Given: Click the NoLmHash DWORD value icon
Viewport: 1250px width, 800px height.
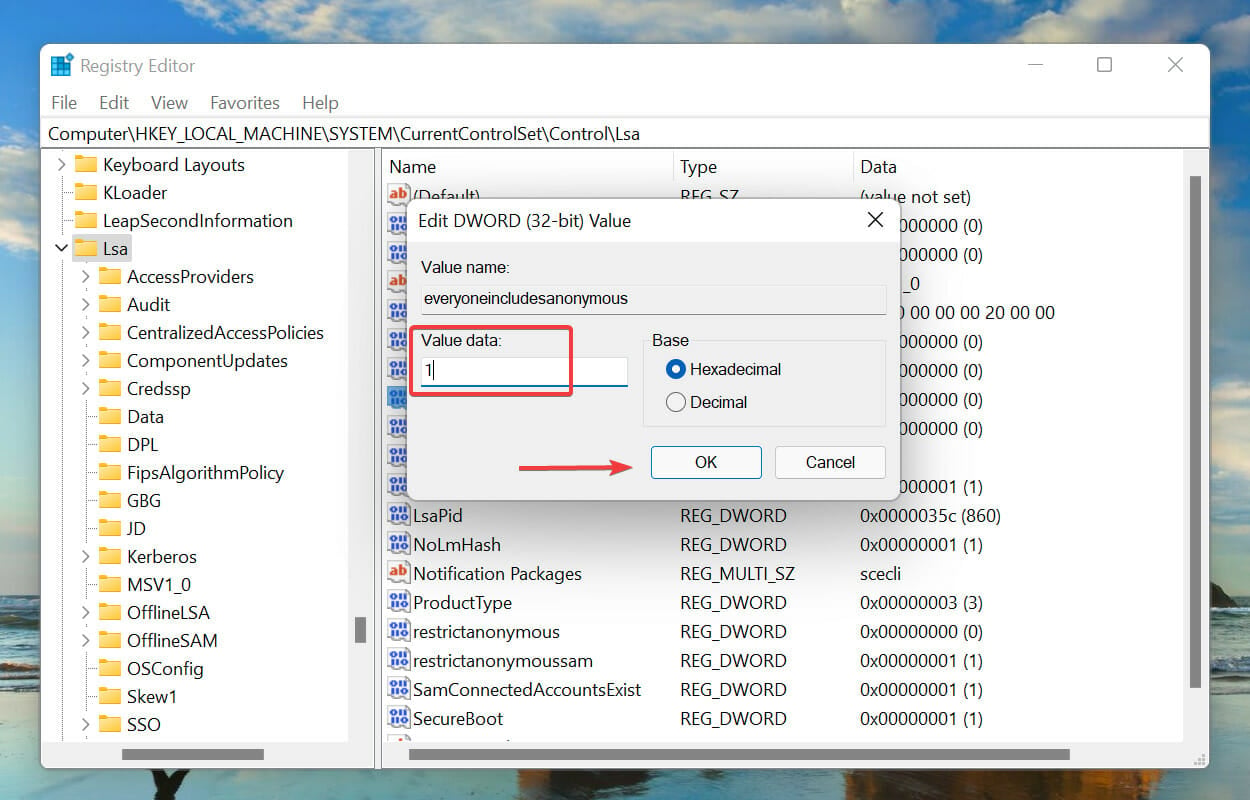Looking at the screenshot, I should pyautogui.click(x=398, y=544).
